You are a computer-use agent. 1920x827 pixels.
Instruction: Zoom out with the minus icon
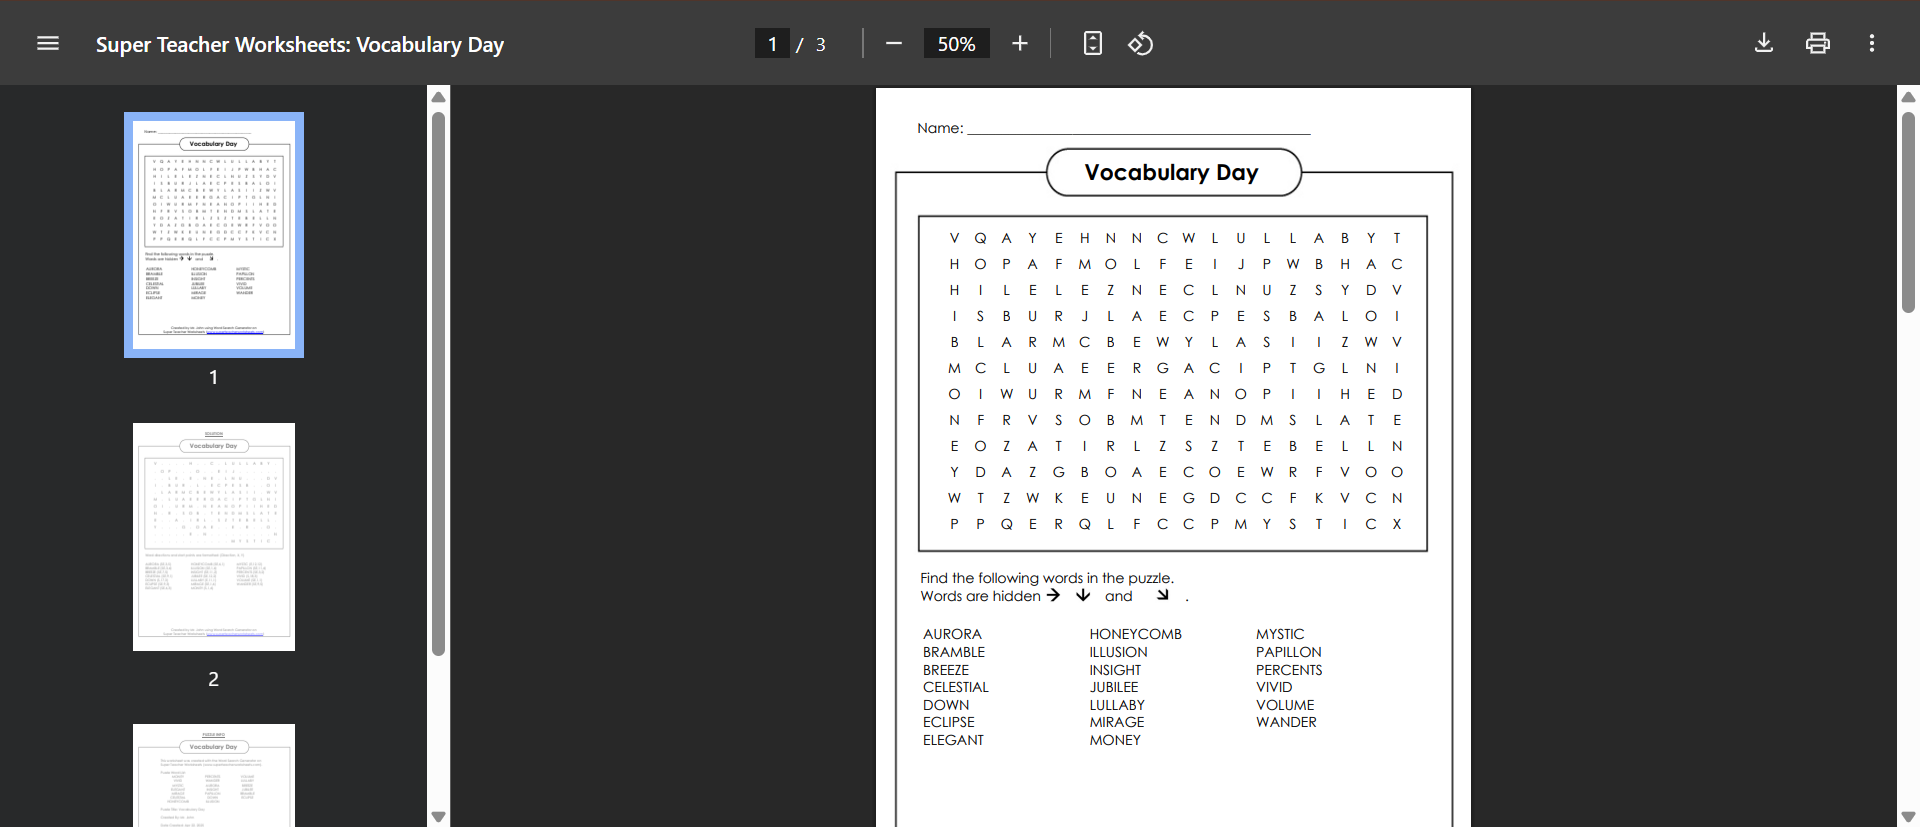coord(894,44)
